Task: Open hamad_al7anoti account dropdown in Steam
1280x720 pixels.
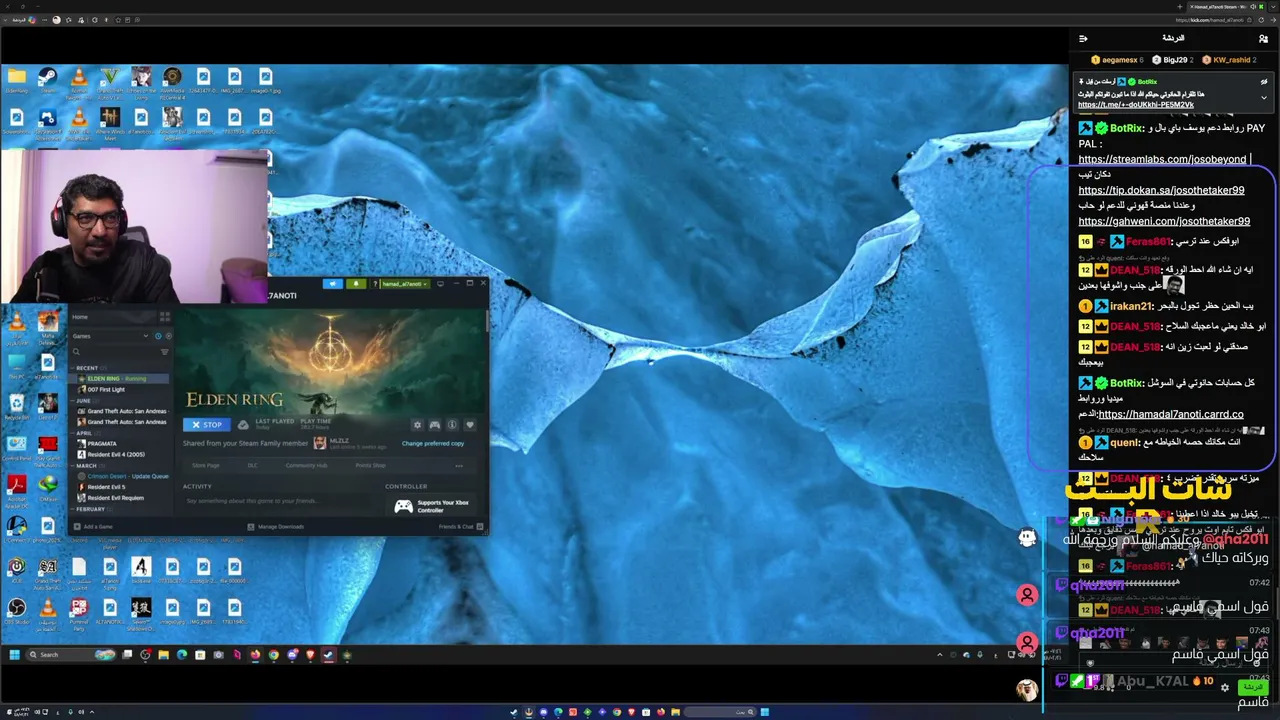Action: click(404, 284)
